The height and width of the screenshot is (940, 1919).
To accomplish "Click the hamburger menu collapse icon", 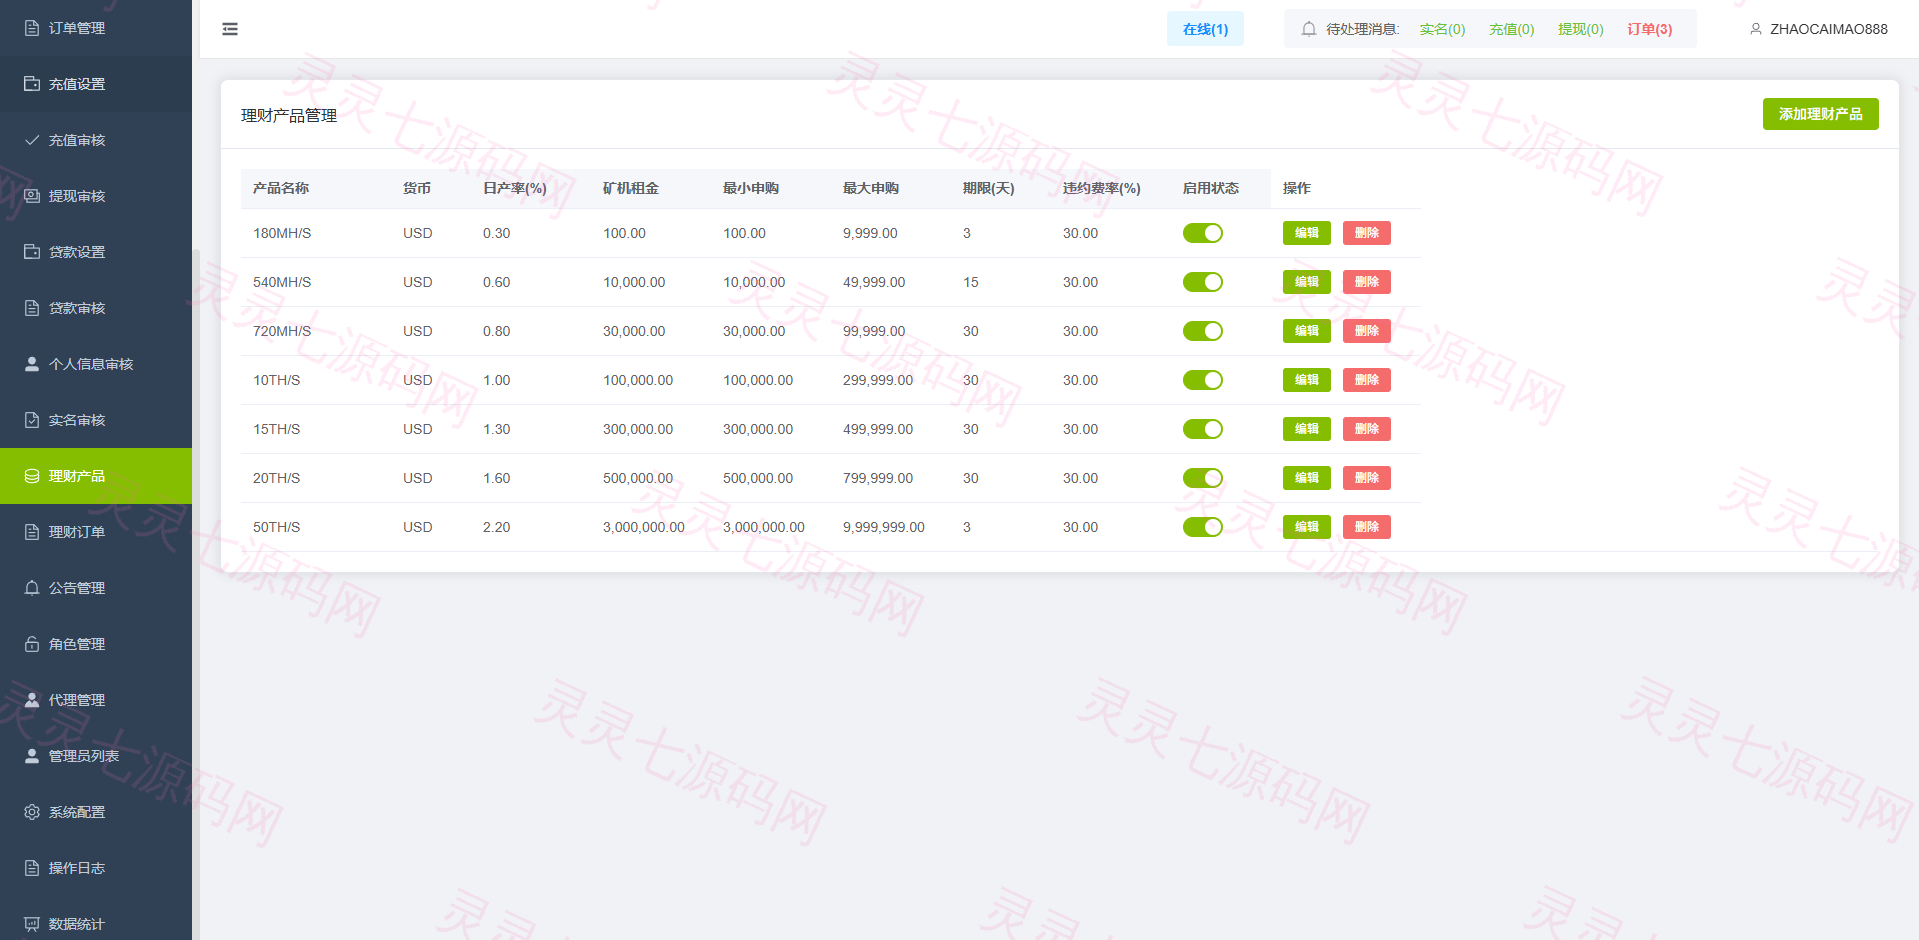I will click(230, 29).
